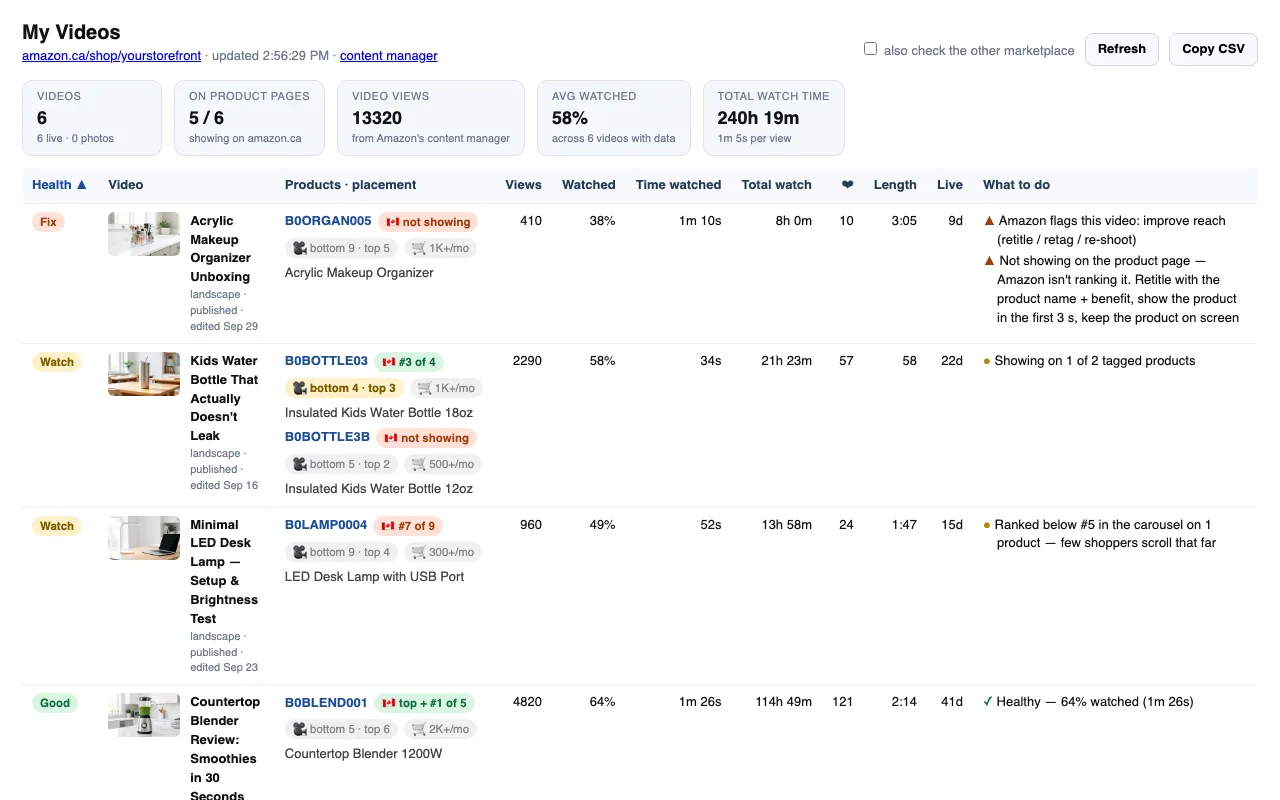Click the camera badge "bottom 5 · top 6"
Image resolution: width=1280 pixels, height=800 pixels.
click(x=342, y=729)
